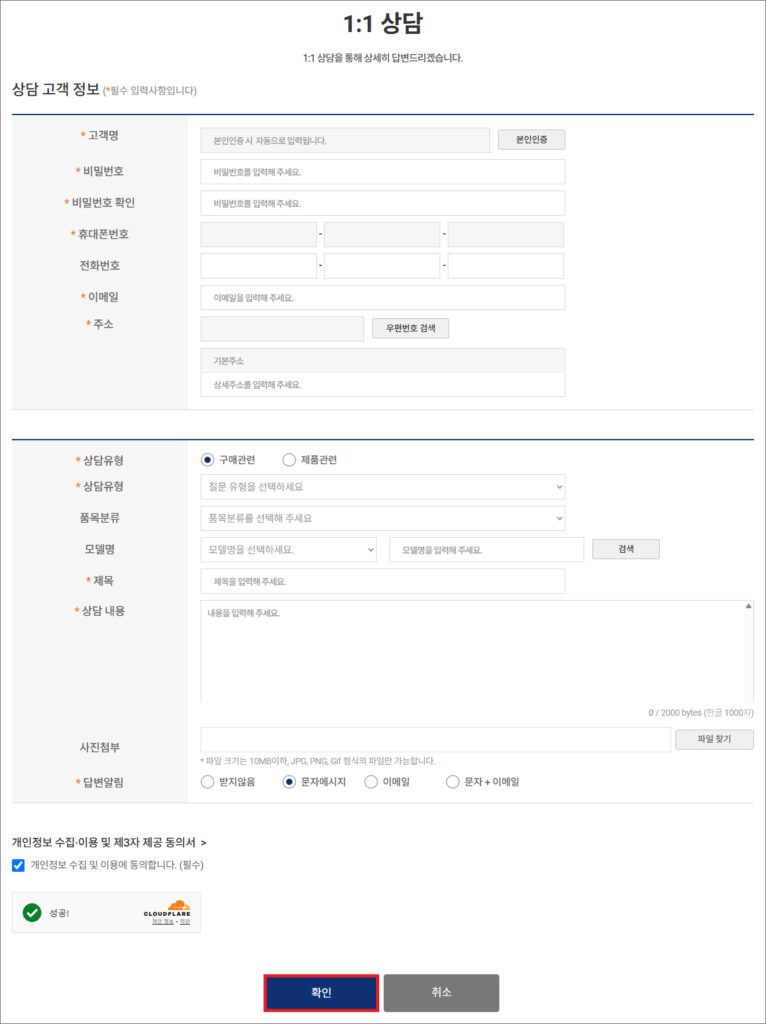Select 이메일 reply notification option

click(x=371, y=782)
